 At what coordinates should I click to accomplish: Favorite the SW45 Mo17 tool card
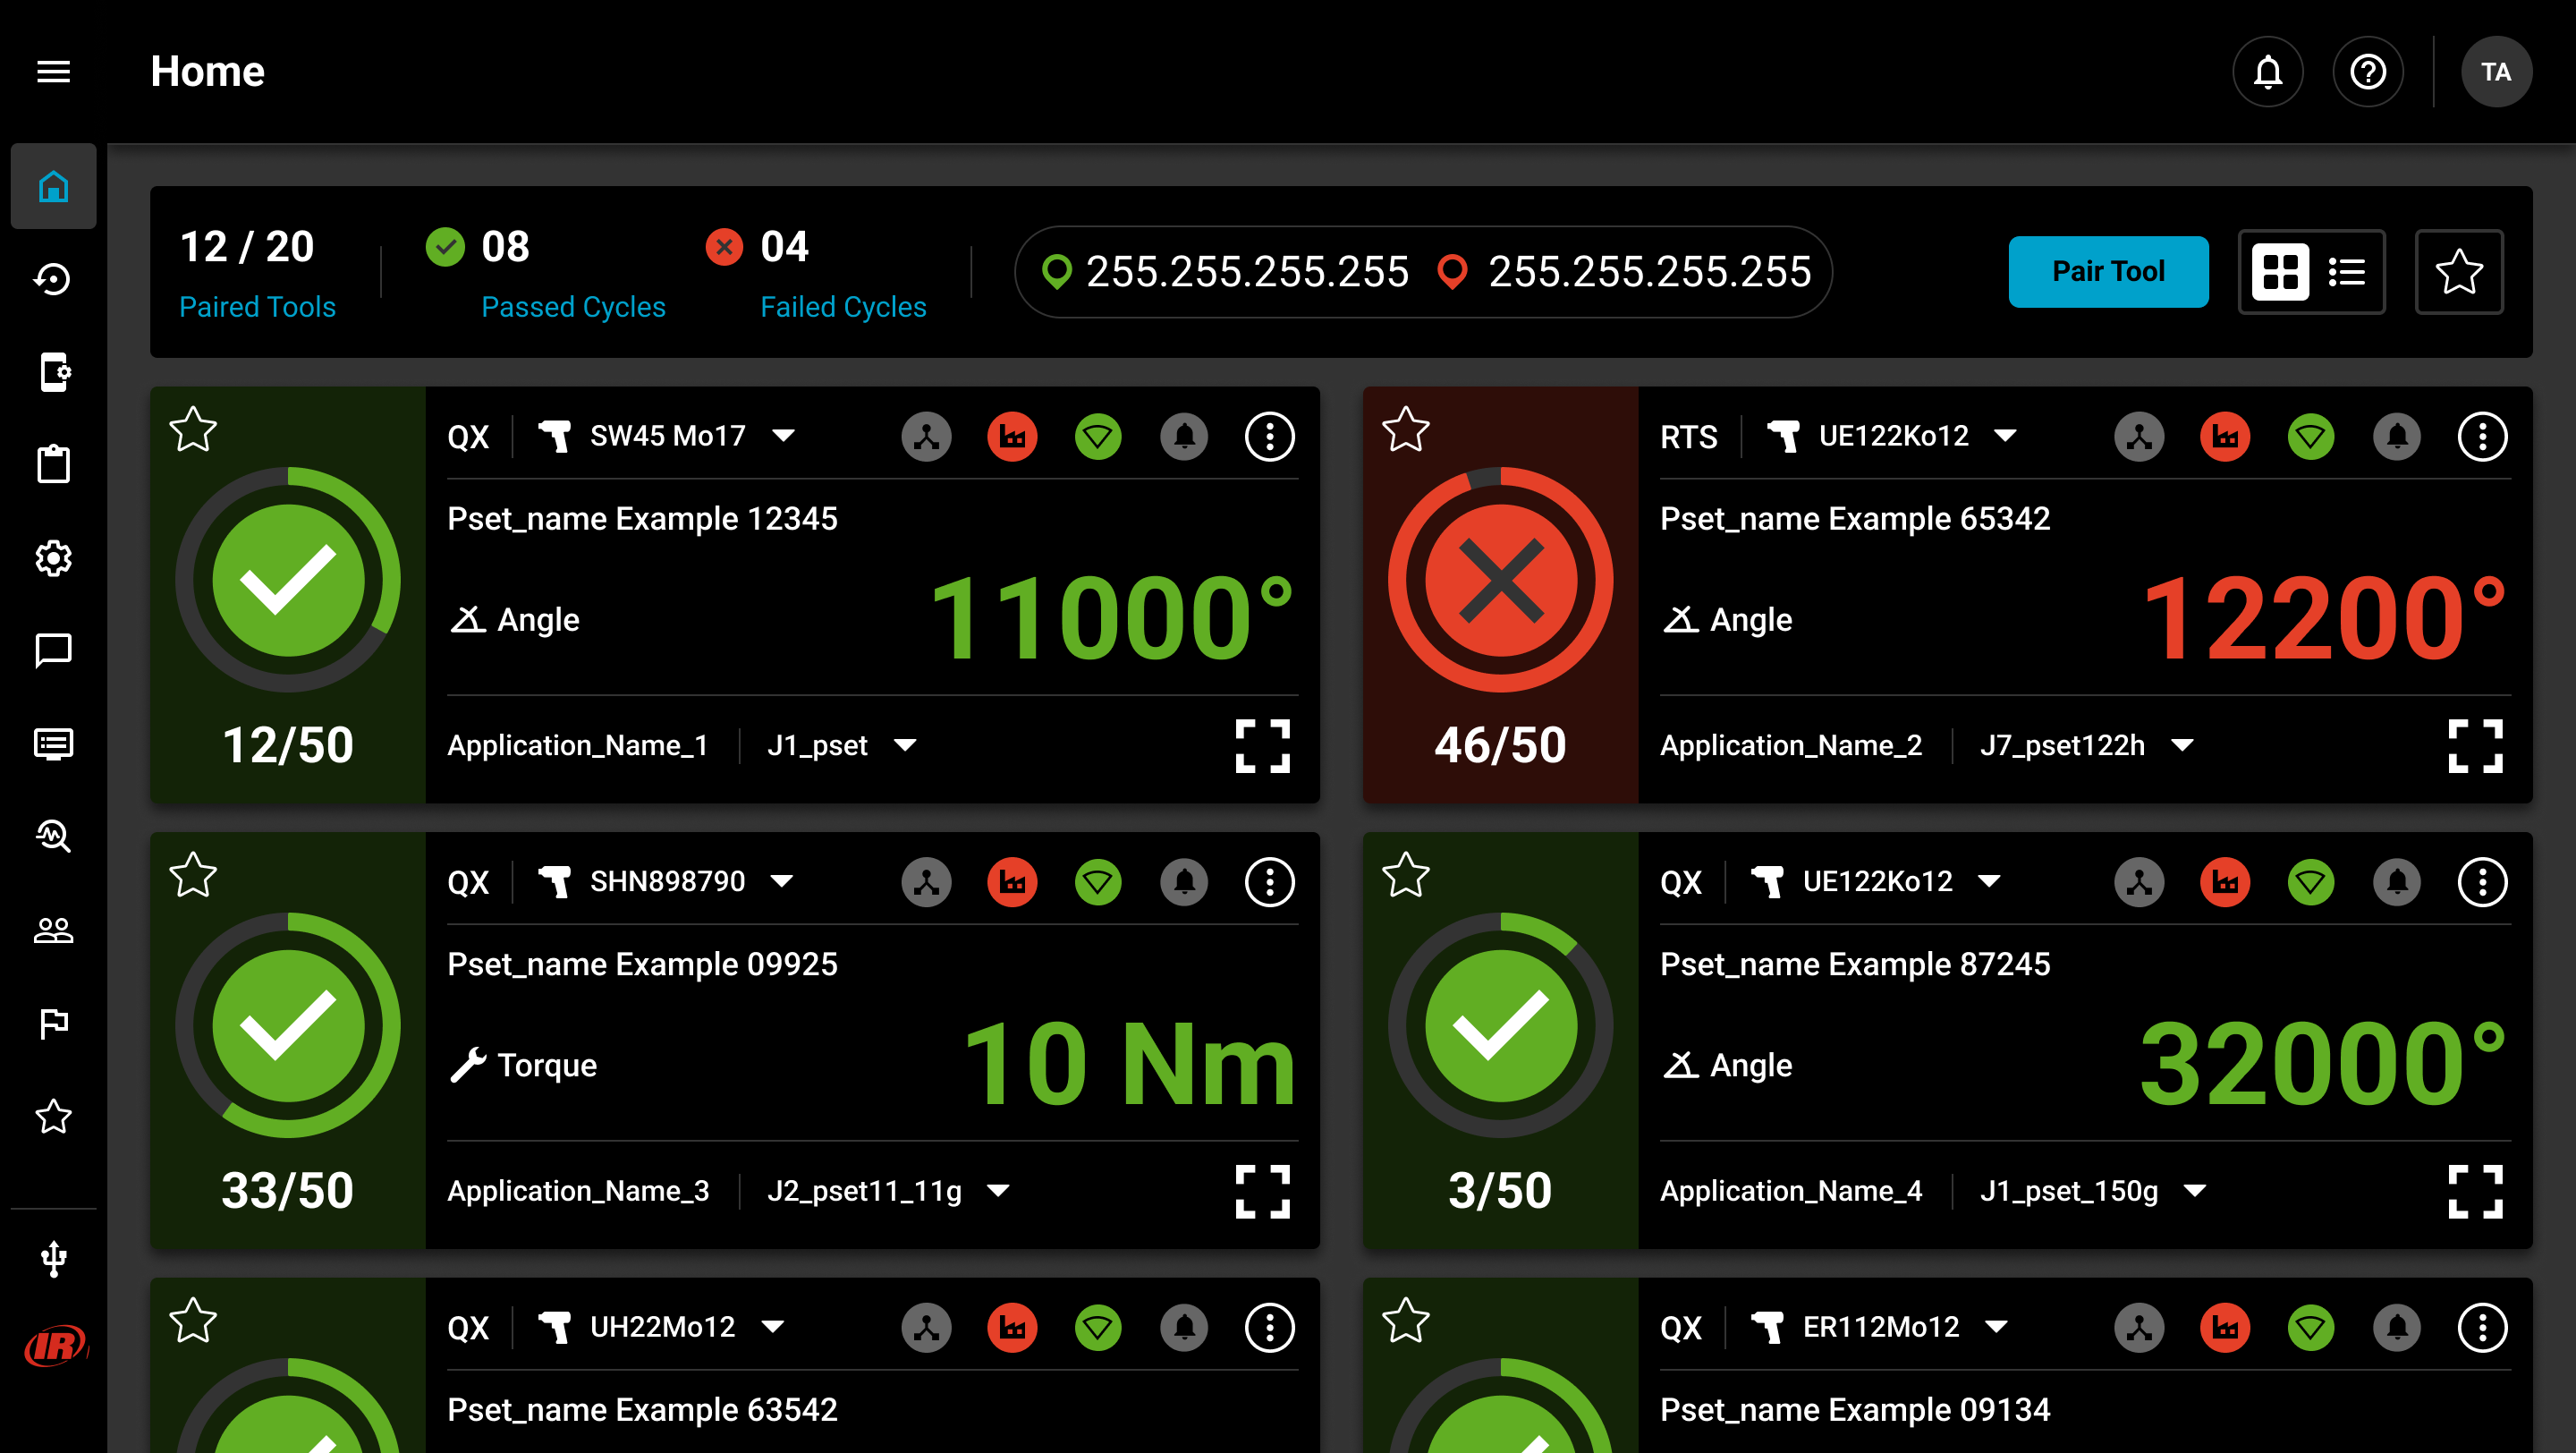[x=193, y=430]
